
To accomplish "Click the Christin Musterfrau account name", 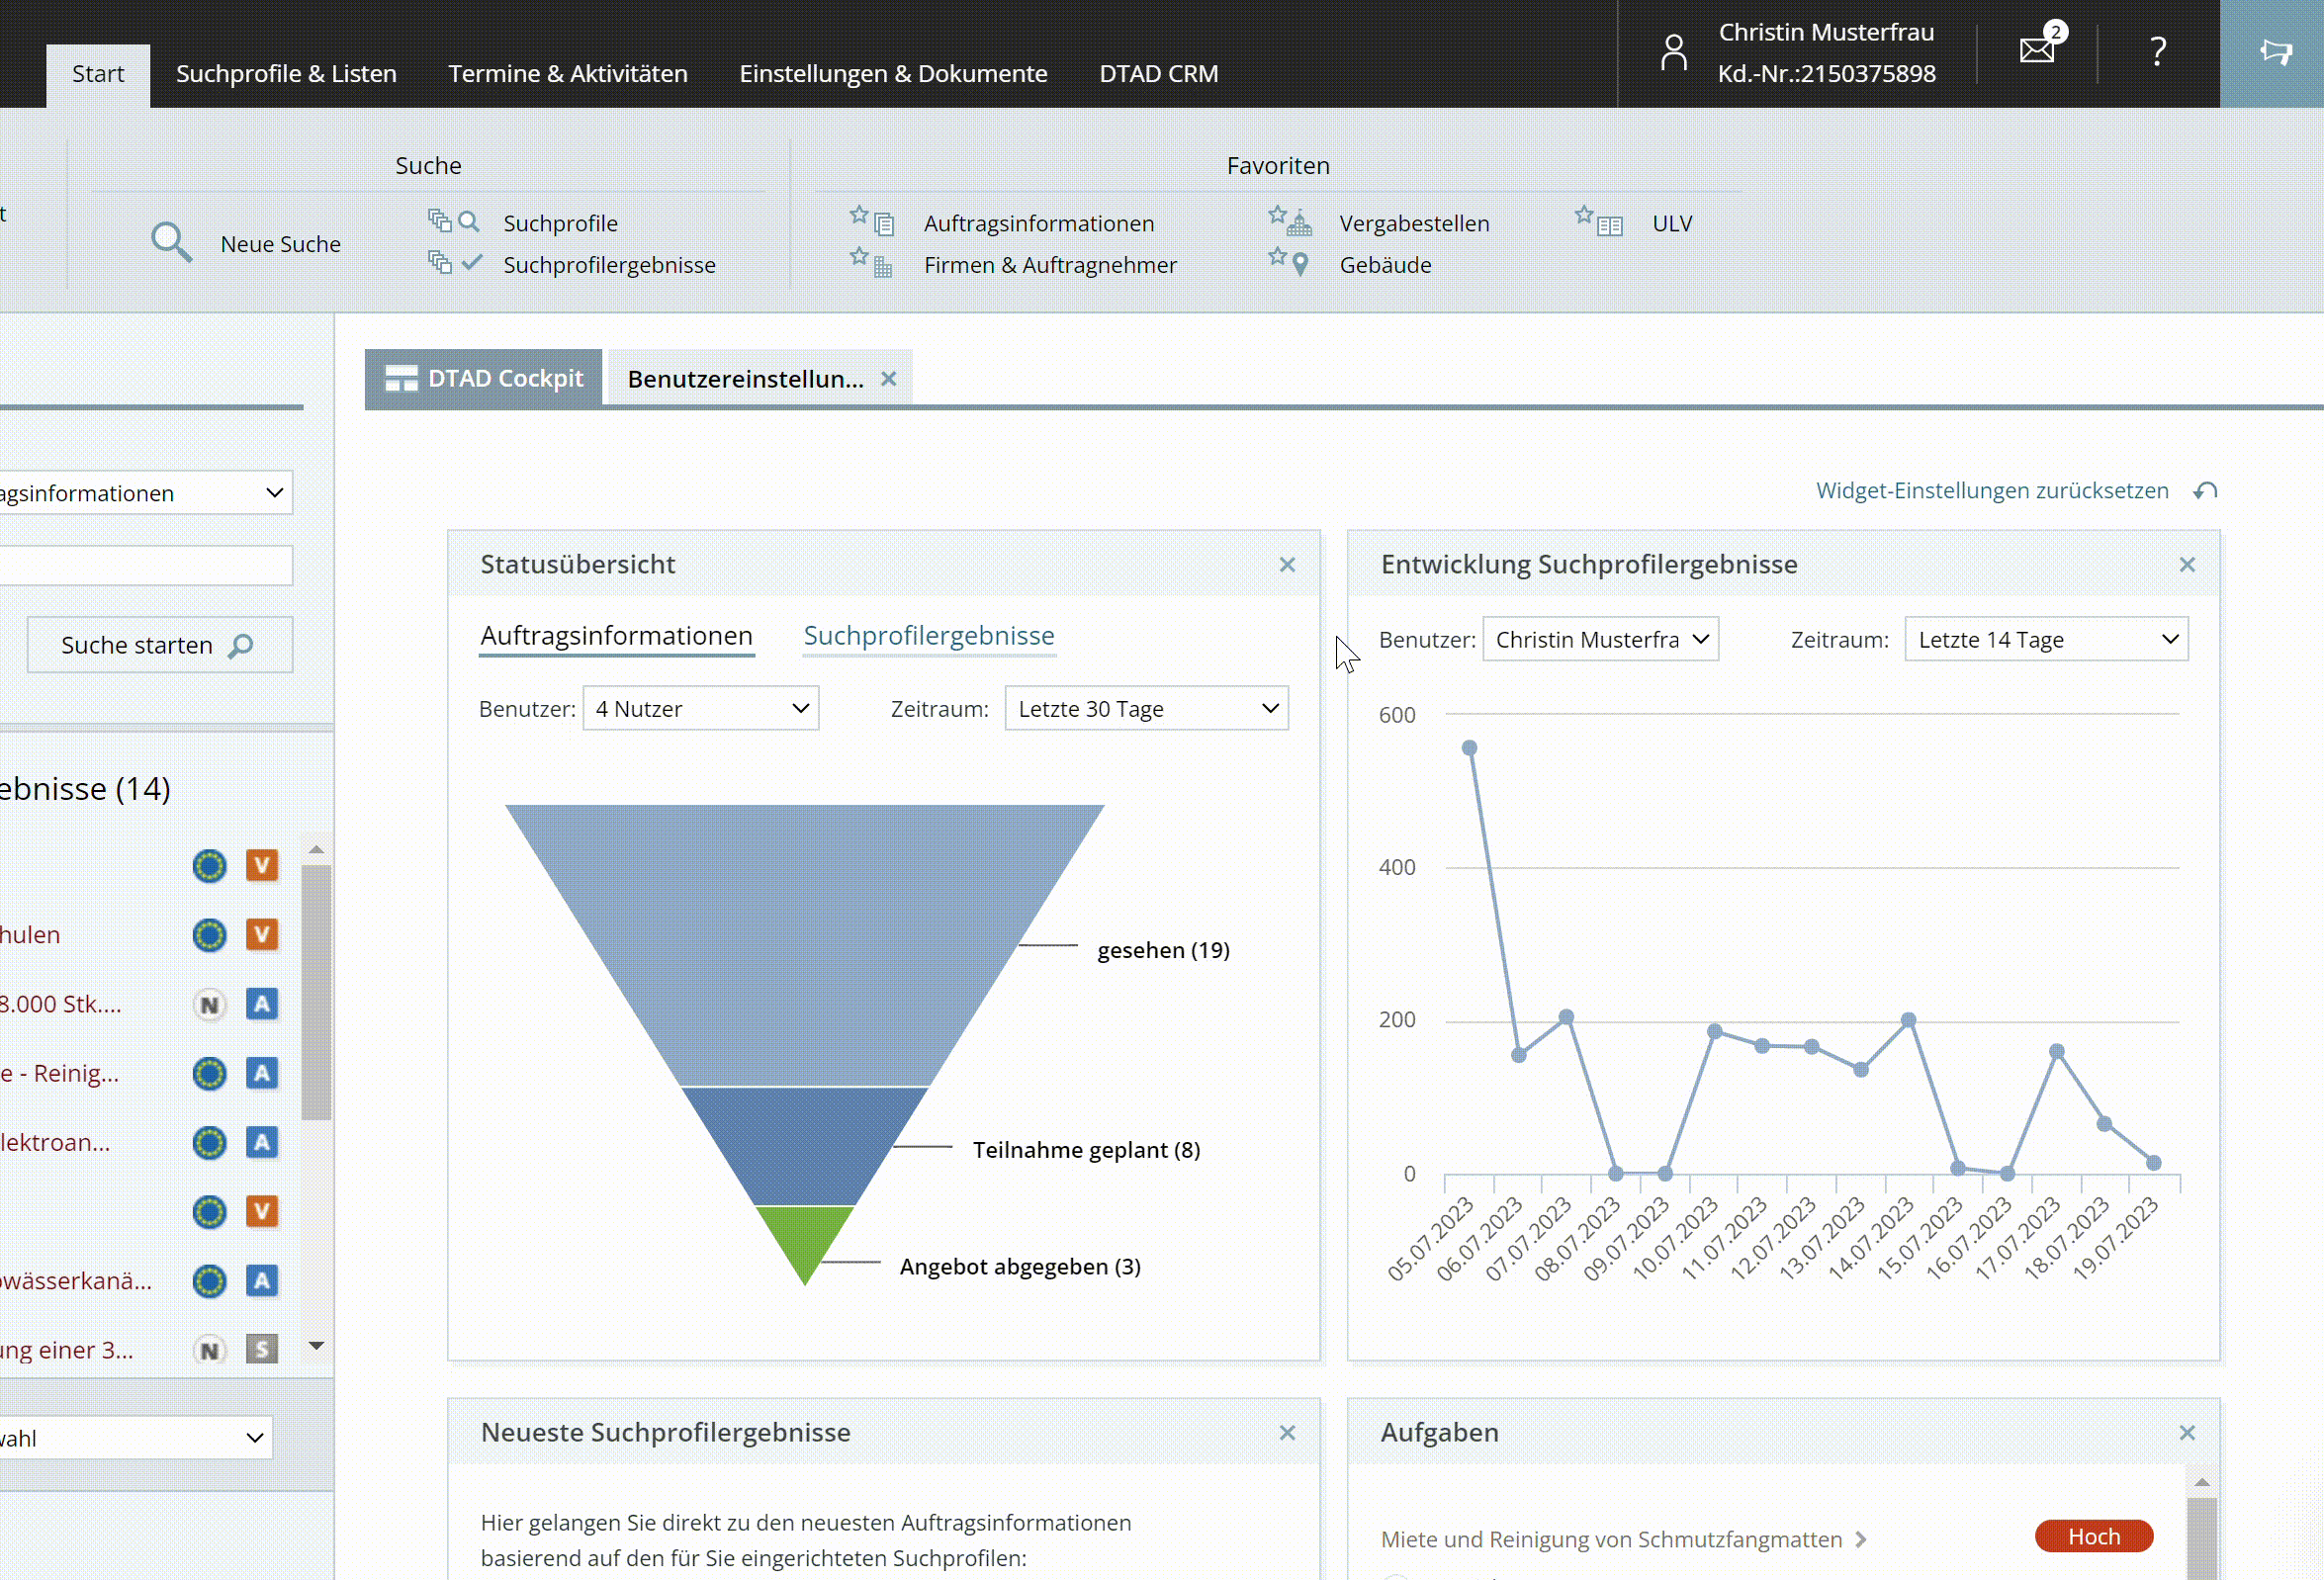I will pos(1826,32).
